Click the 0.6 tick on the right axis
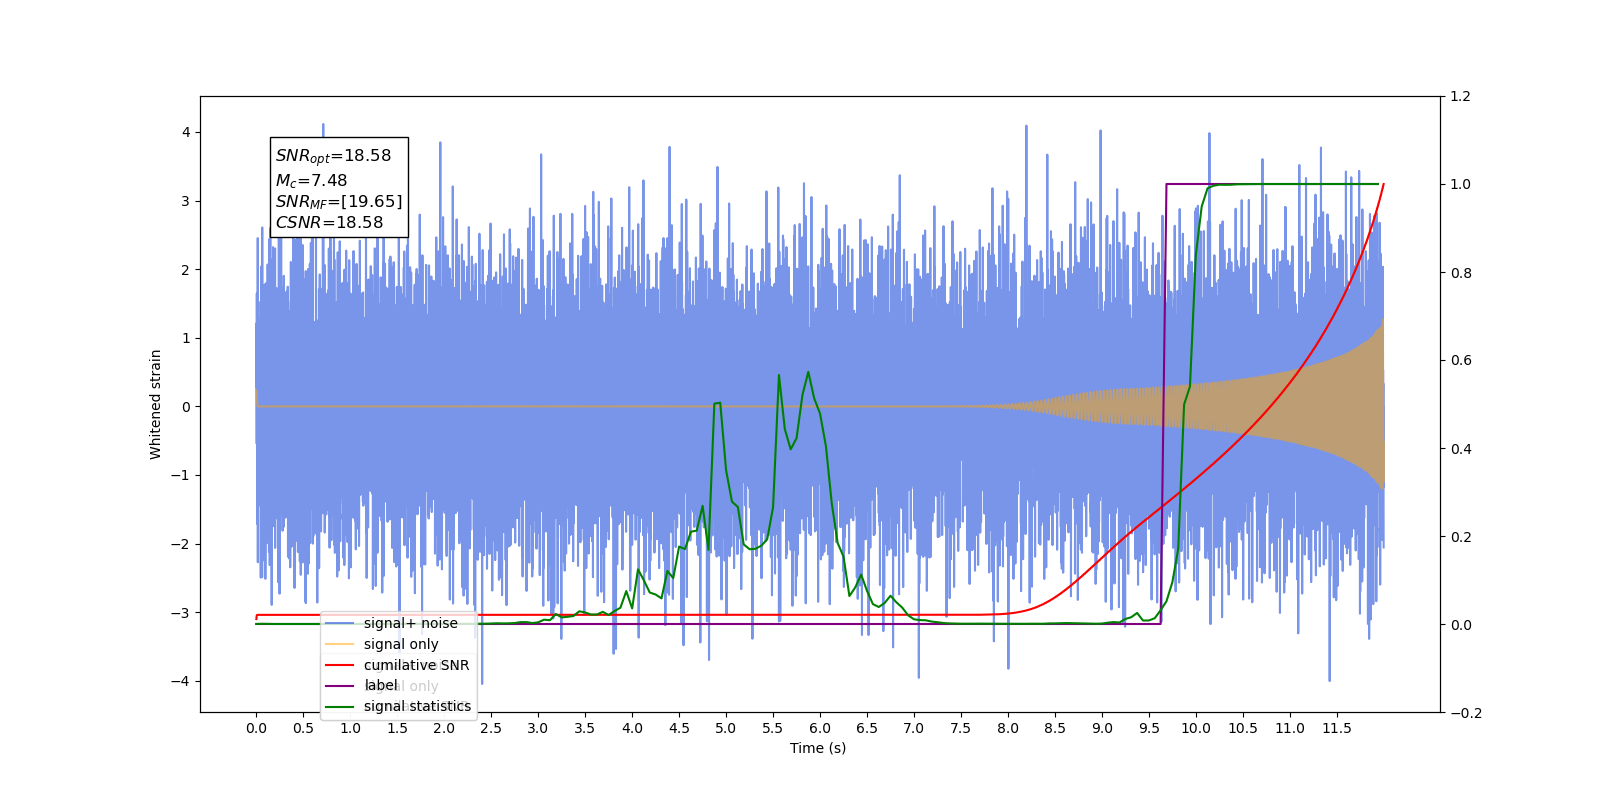 click(x=1461, y=361)
